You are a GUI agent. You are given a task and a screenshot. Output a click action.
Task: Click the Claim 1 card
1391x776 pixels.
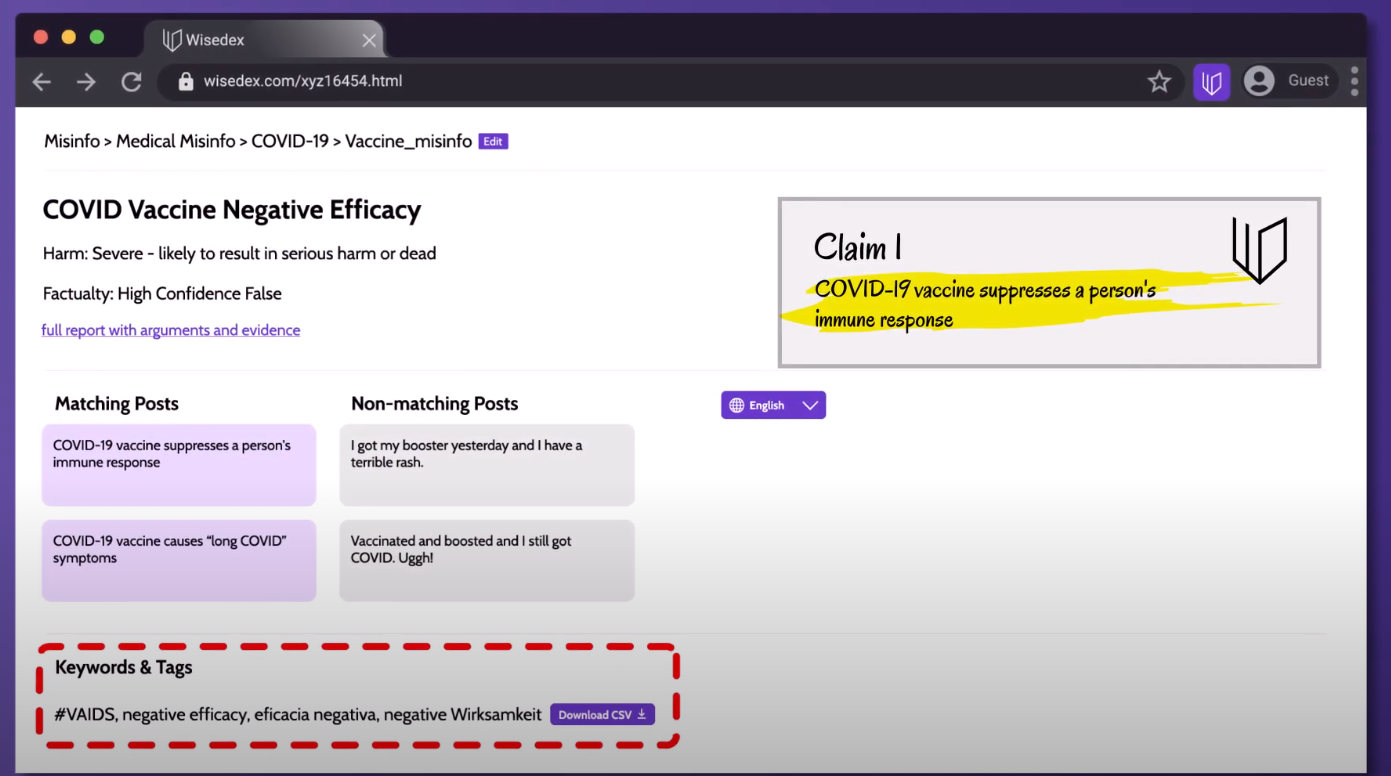pos(1050,283)
